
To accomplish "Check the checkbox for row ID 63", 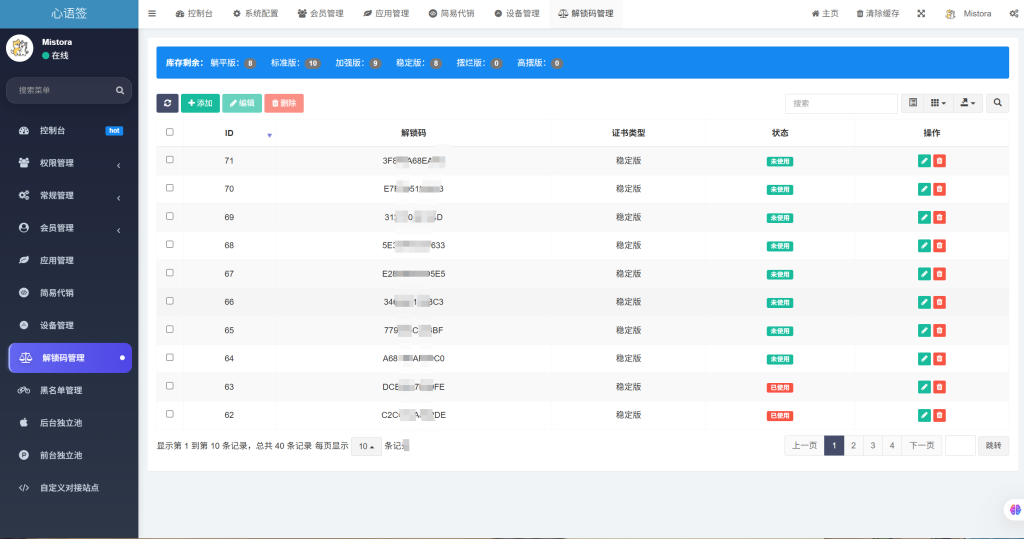I will (x=170, y=385).
